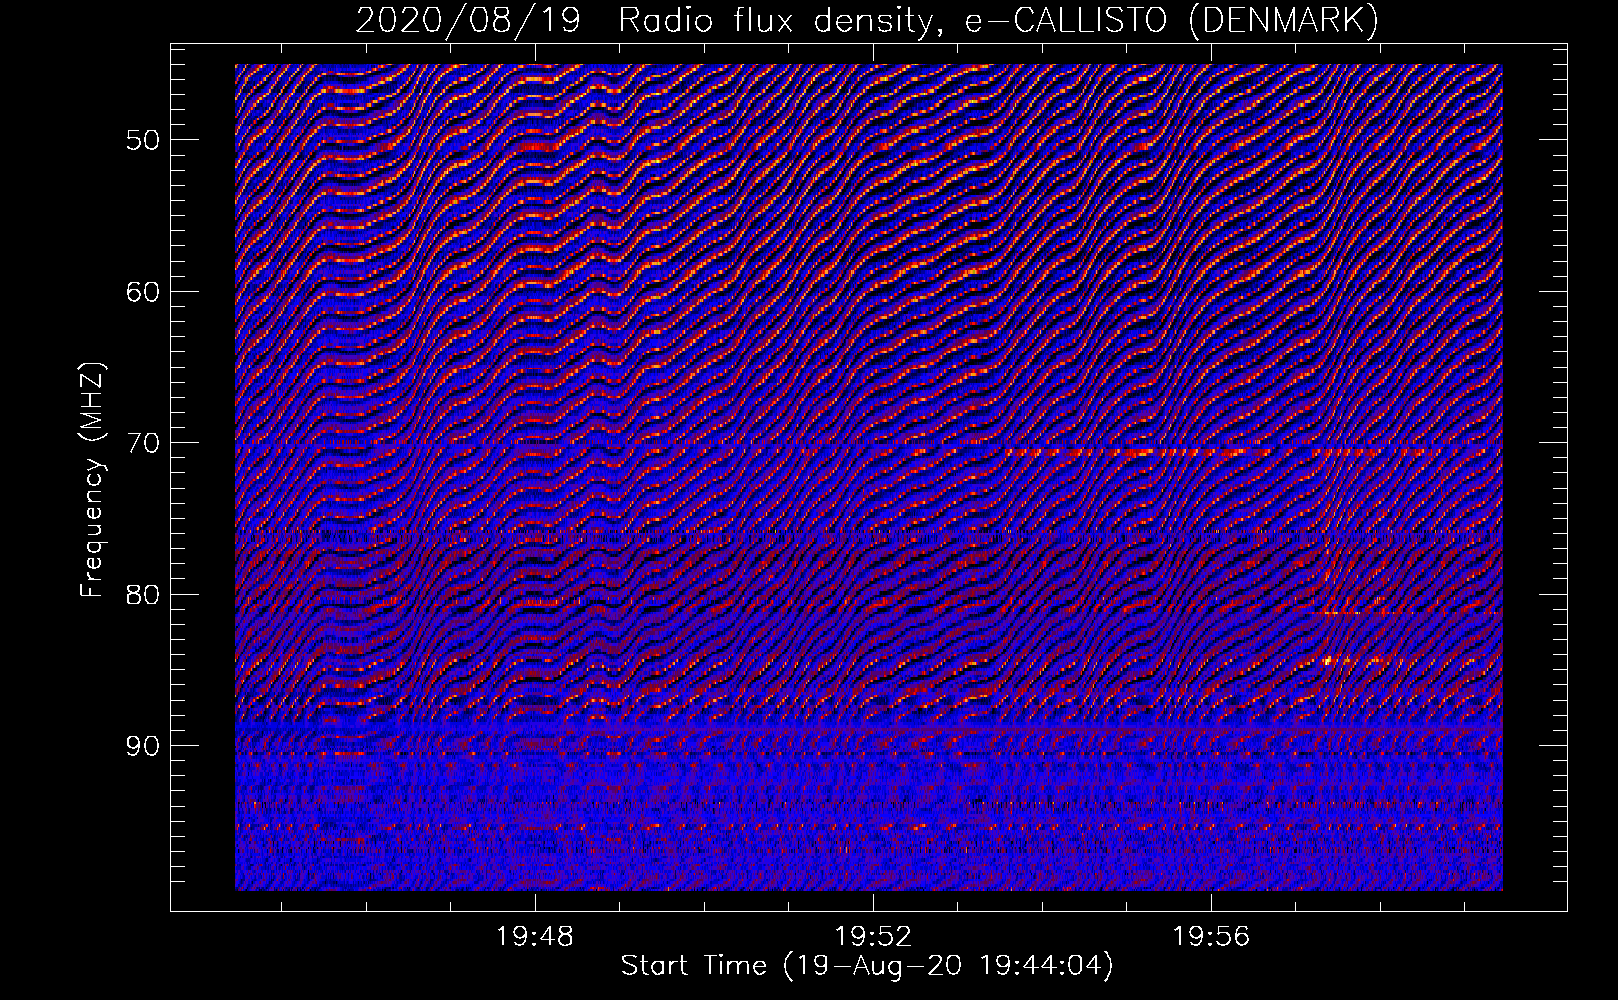The height and width of the screenshot is (1000, 1618).
Task: Click the "Frequency (MHZ)" y-axis label
Action: tap(92, 481)
